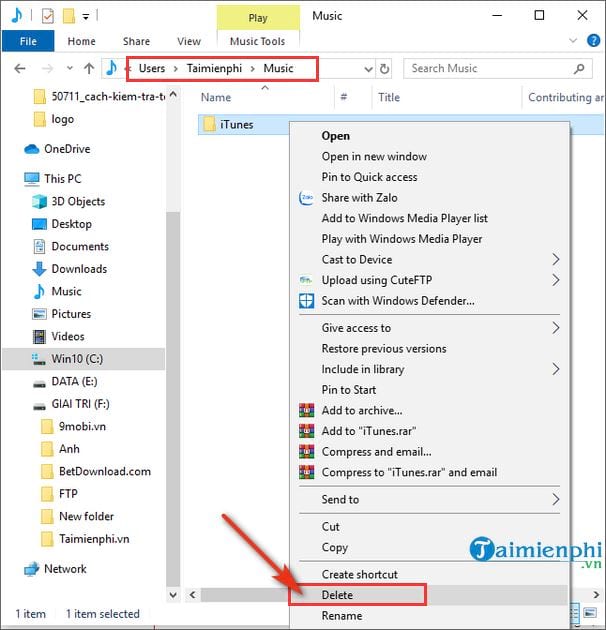
Task: Switch to the Share ribbon tab
Action: 137,41
